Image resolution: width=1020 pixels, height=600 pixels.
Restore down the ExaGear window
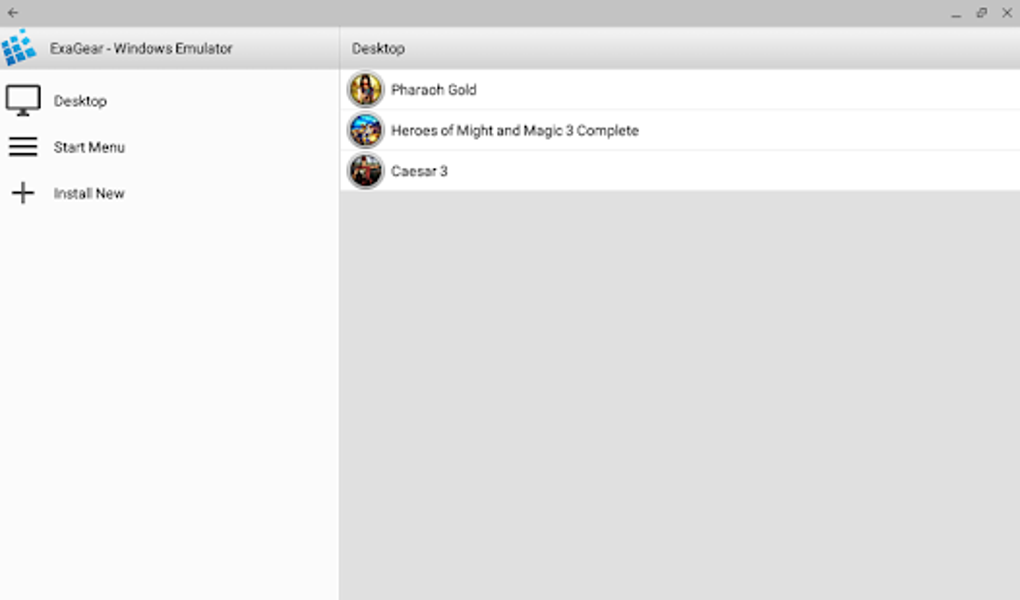point(982,13)
